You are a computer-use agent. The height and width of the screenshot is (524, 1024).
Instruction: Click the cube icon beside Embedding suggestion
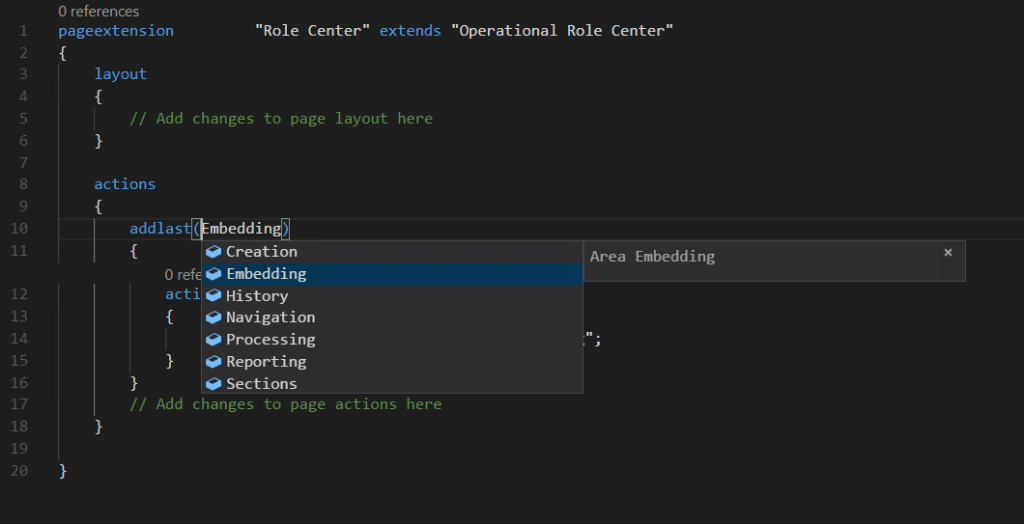(x=213, y=274)
